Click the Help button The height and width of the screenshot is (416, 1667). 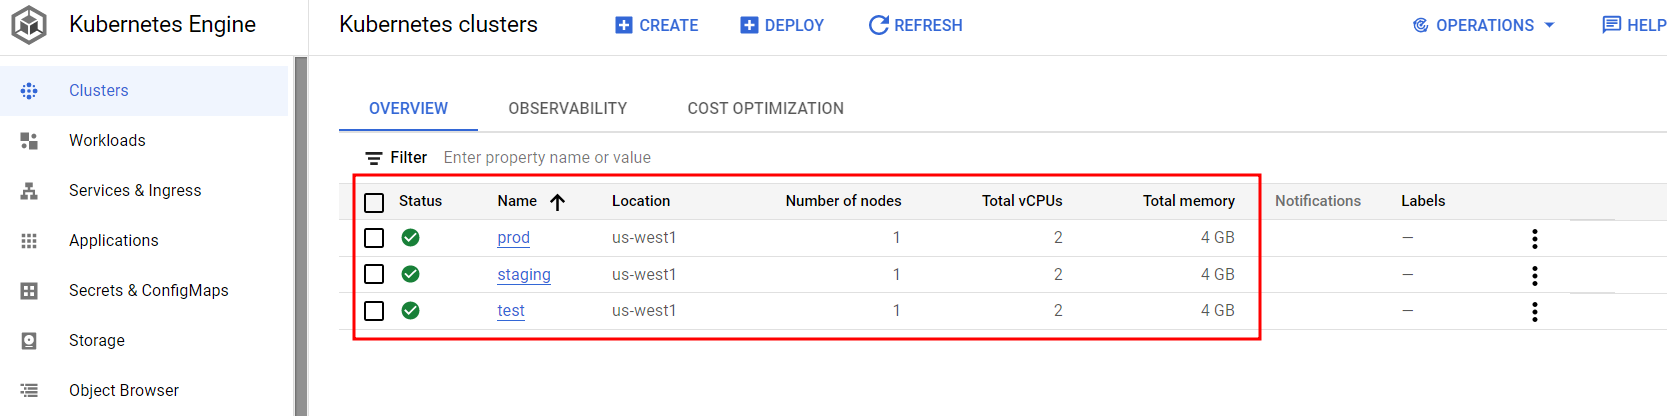1634,25
